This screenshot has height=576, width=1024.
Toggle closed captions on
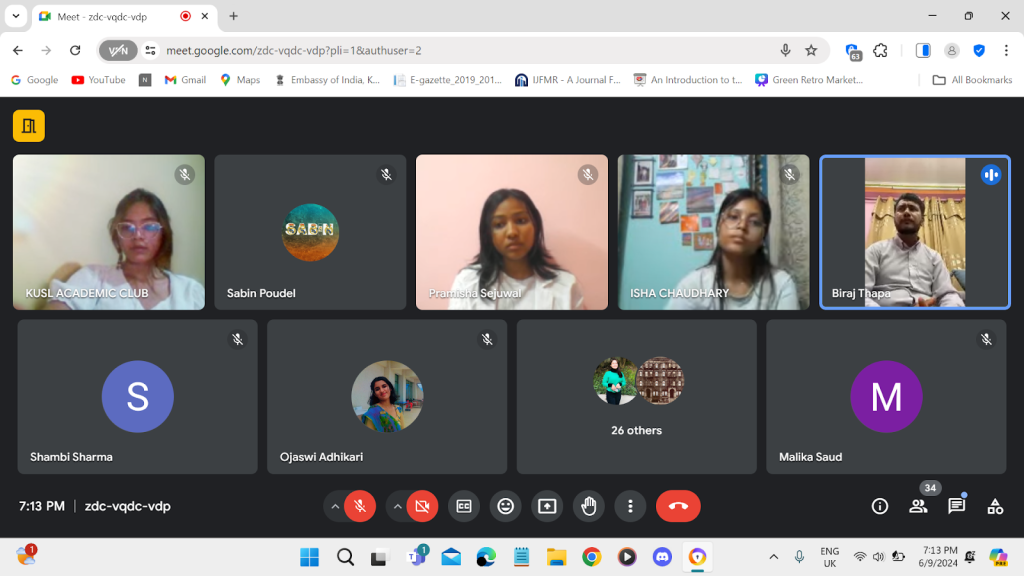click(464, 506)
